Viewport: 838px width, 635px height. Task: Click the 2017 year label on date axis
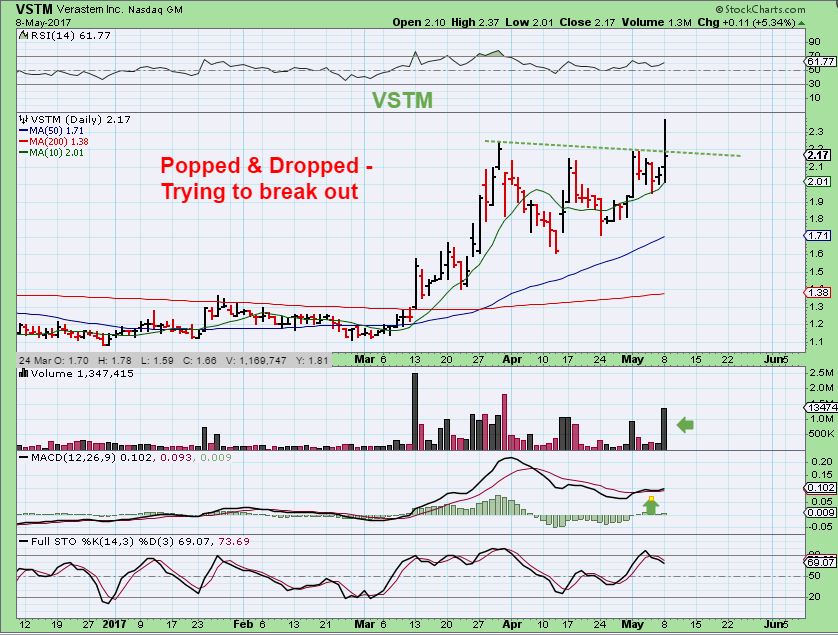114,624
